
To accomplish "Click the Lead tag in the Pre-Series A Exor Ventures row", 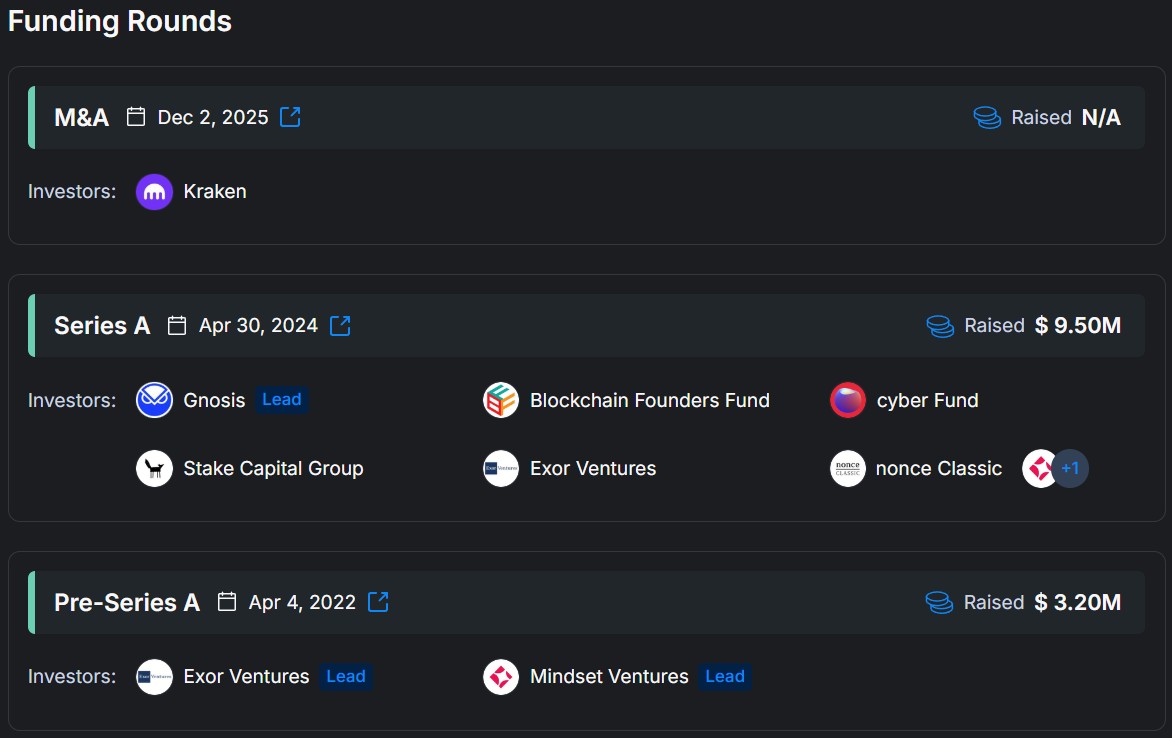I will coord(346,677).
